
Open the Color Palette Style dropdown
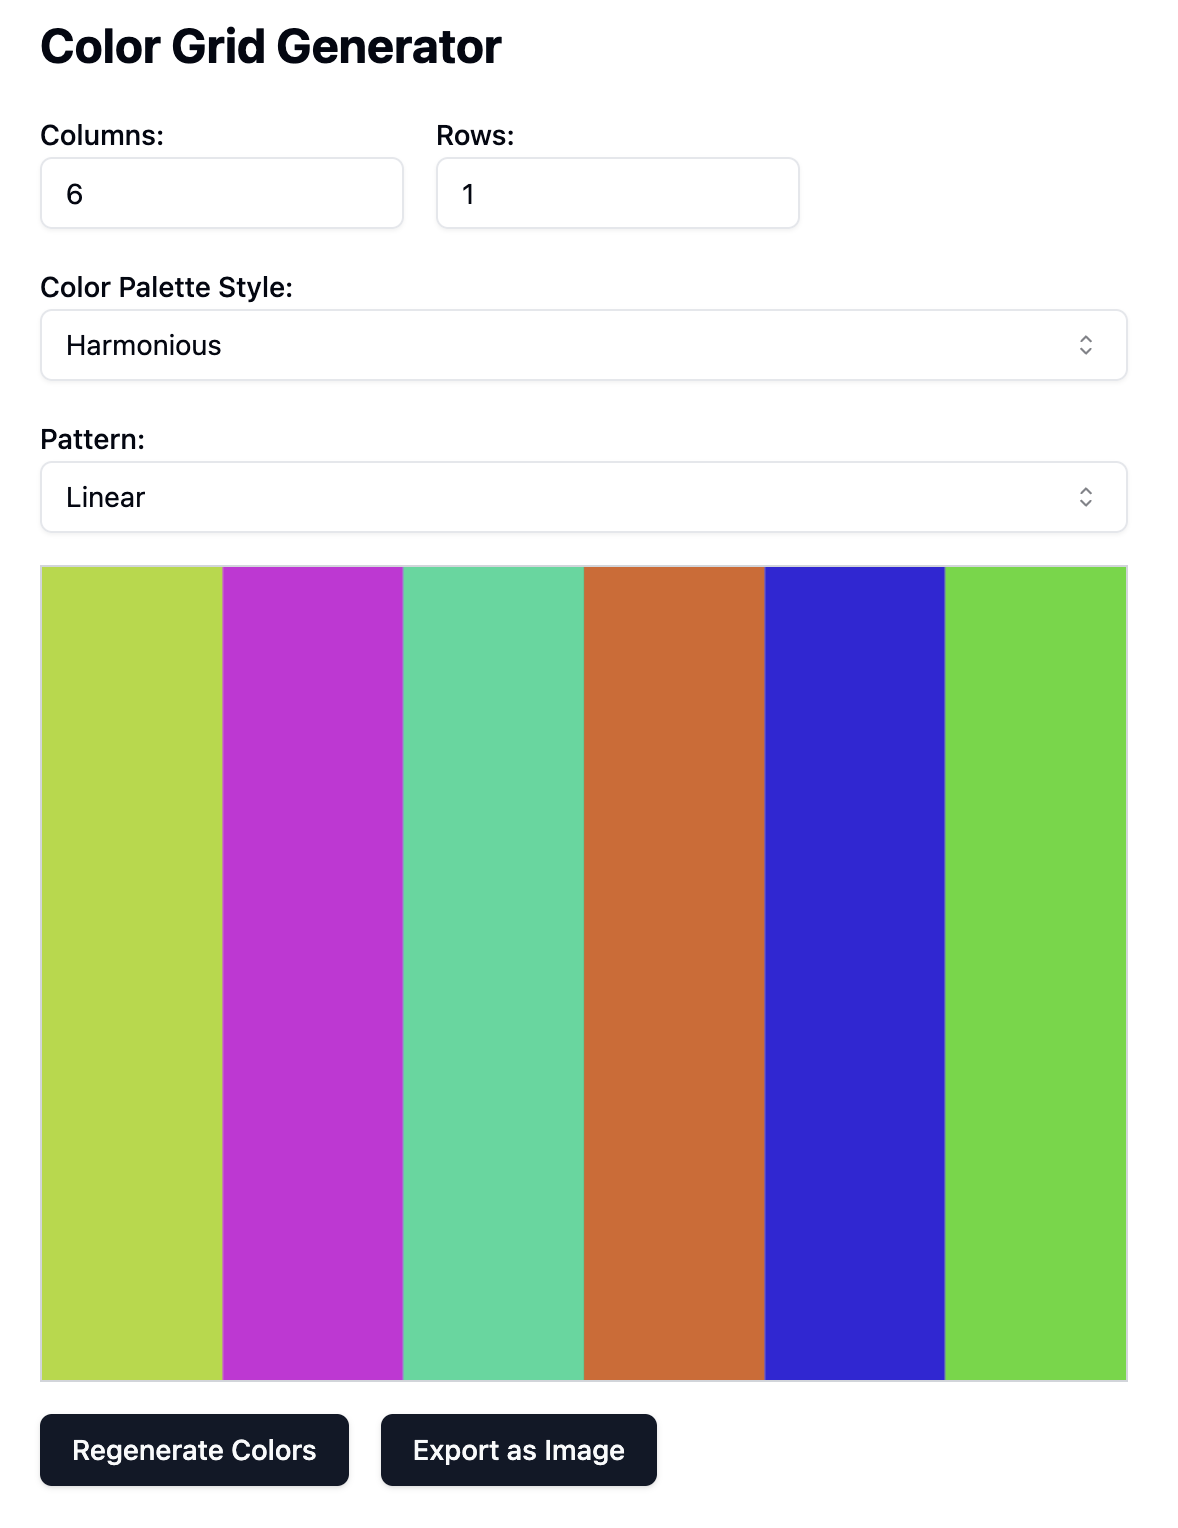coord(583,344)
